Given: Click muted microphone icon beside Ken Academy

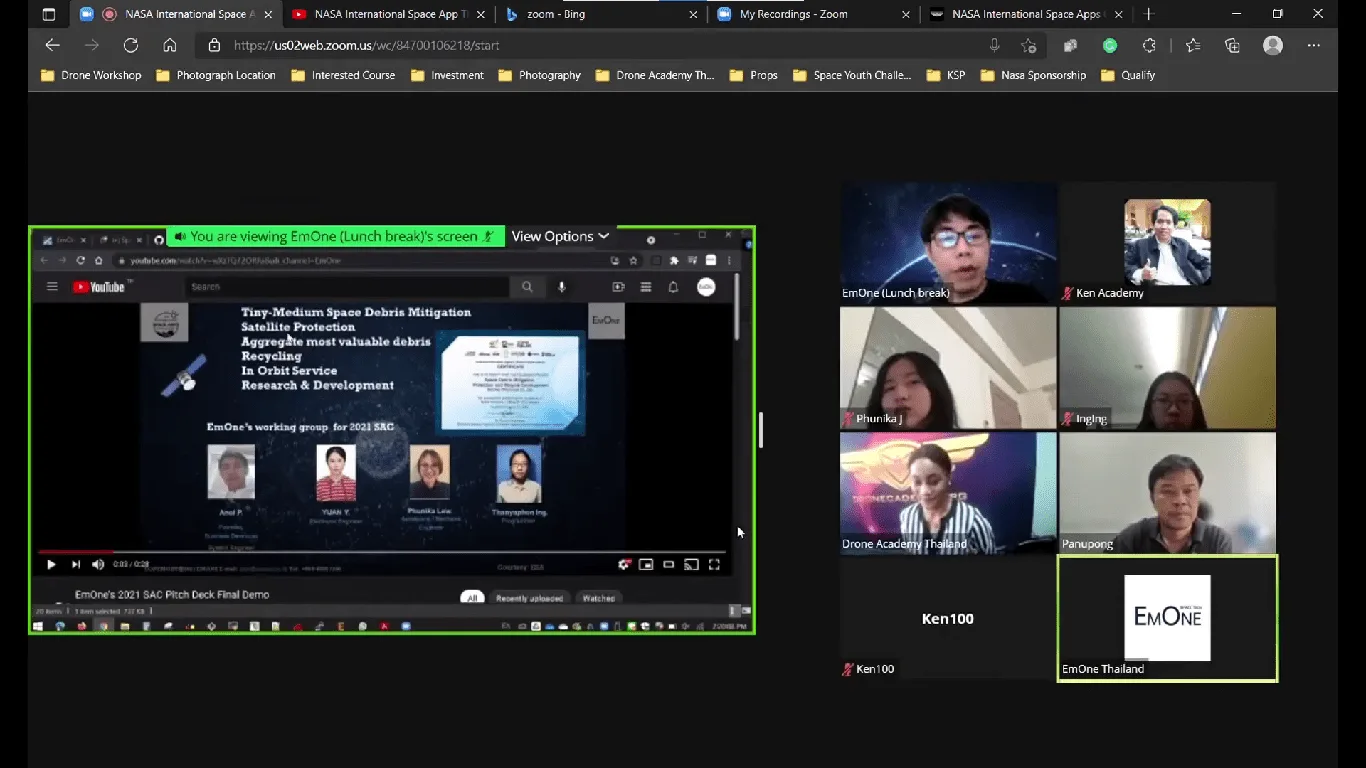Looking at the screenshot, I should coord(1068,294).
